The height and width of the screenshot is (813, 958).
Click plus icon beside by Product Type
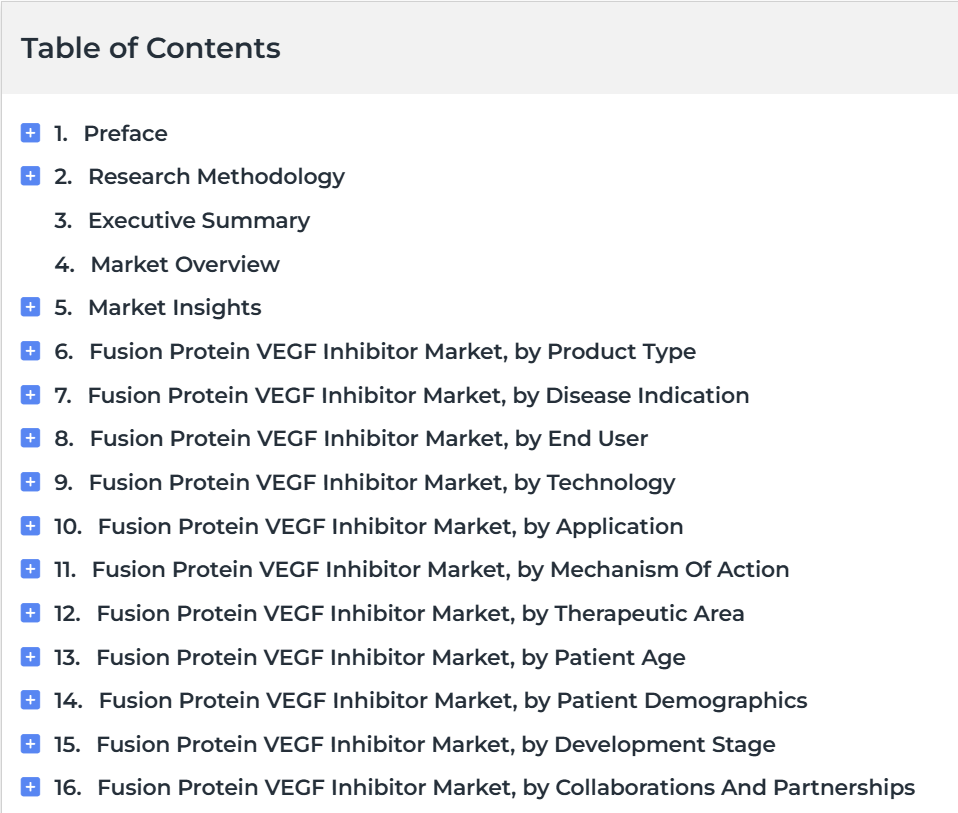coord(31,351)
